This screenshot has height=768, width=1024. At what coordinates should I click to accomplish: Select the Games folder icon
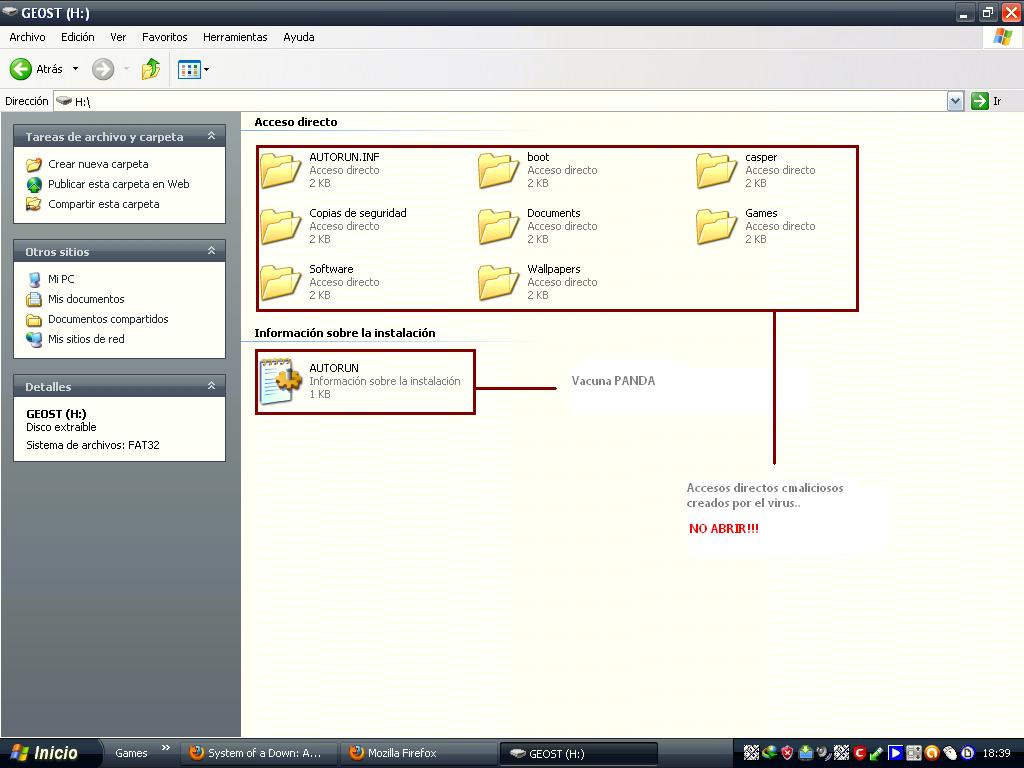click(717, 226)
